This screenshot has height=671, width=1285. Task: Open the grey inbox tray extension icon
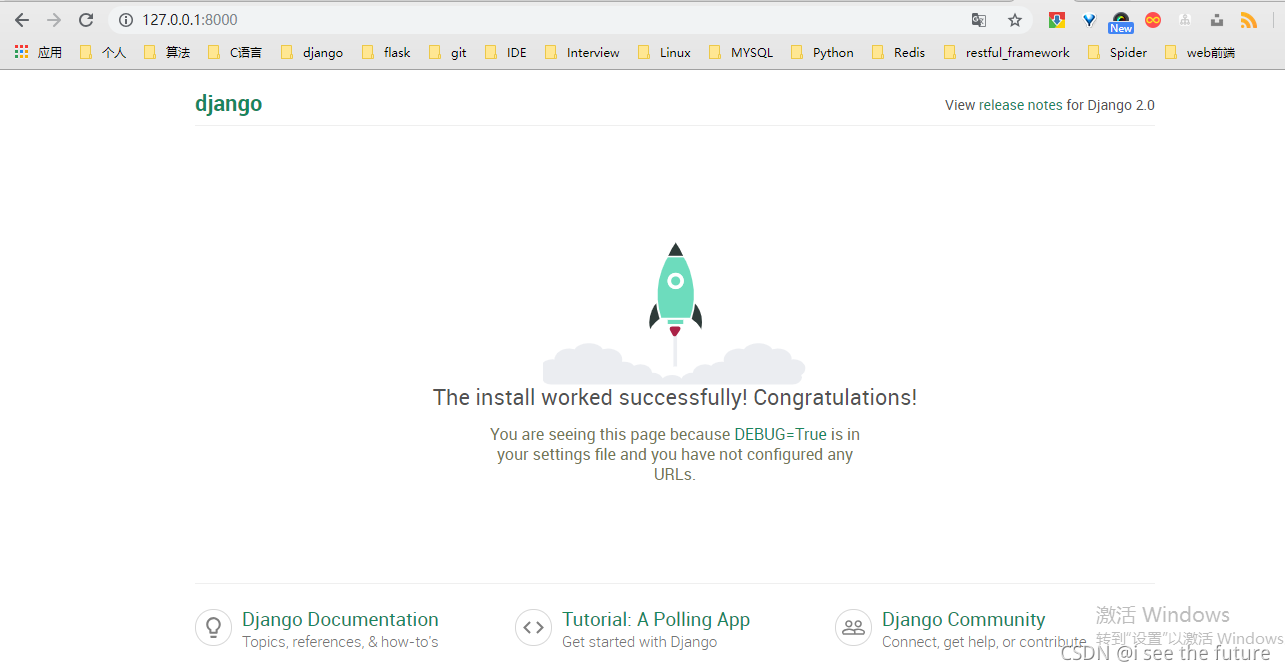[1217, 20]
